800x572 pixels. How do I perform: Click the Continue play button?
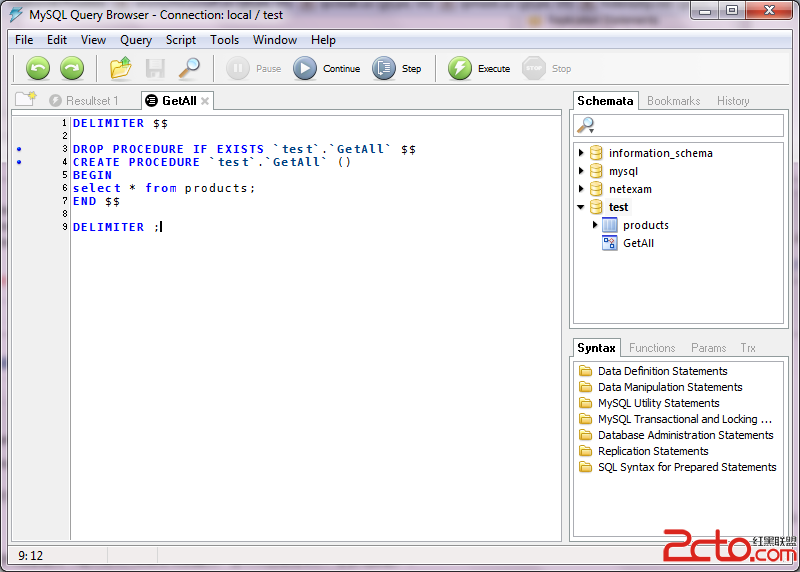coord(327,68)
